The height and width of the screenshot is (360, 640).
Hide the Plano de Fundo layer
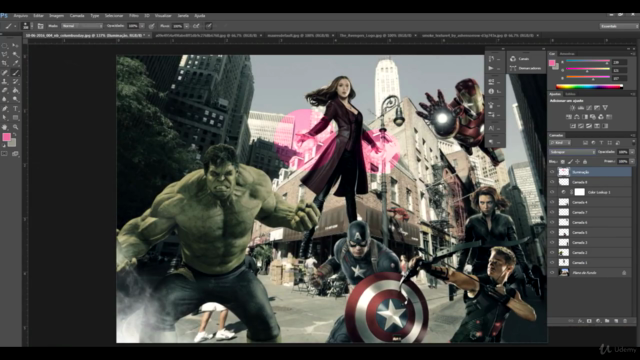[552, 272]
